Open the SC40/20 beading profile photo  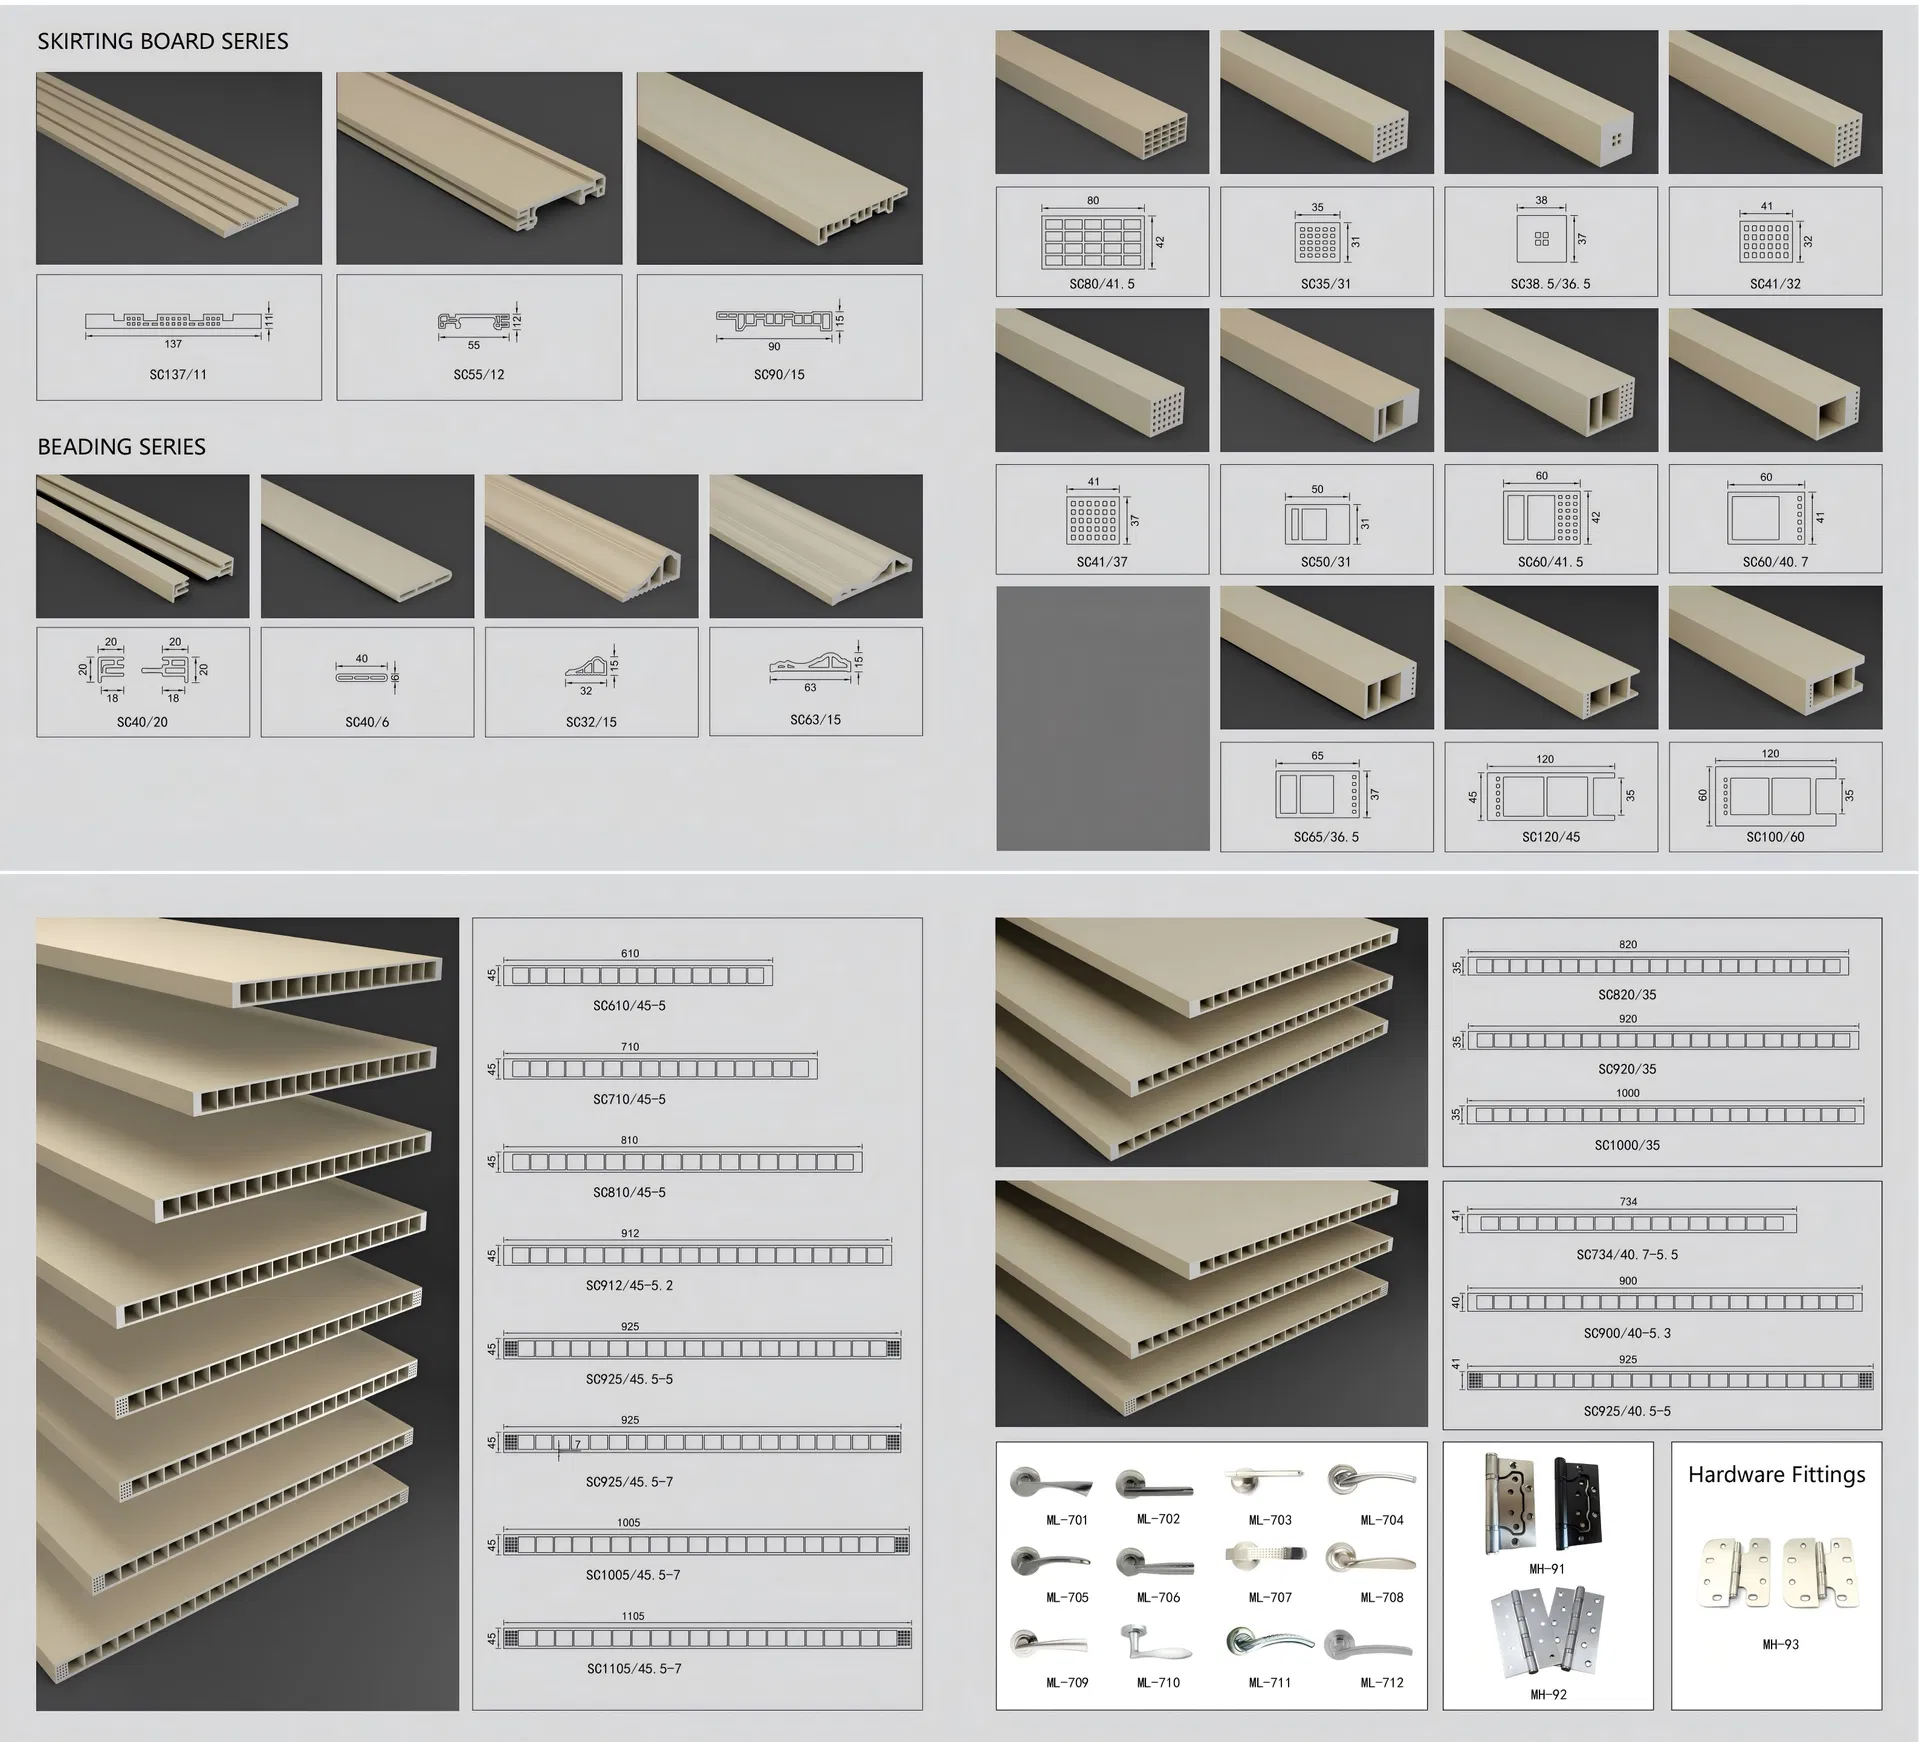point(142,546)
